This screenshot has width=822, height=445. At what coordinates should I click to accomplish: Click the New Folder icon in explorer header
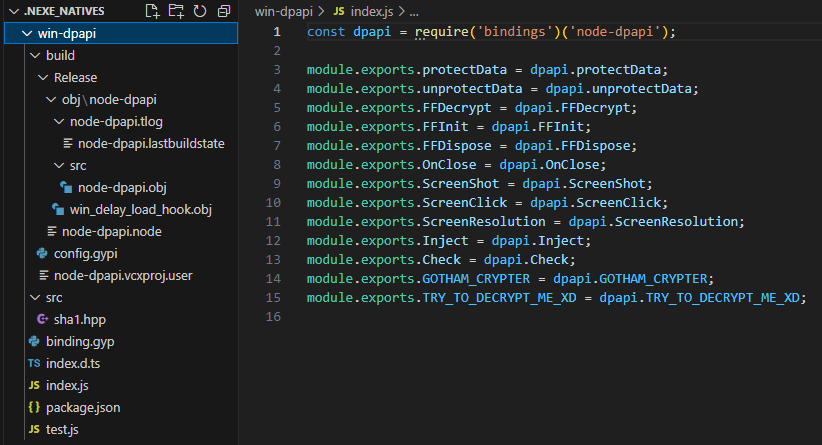pos(176,11)
